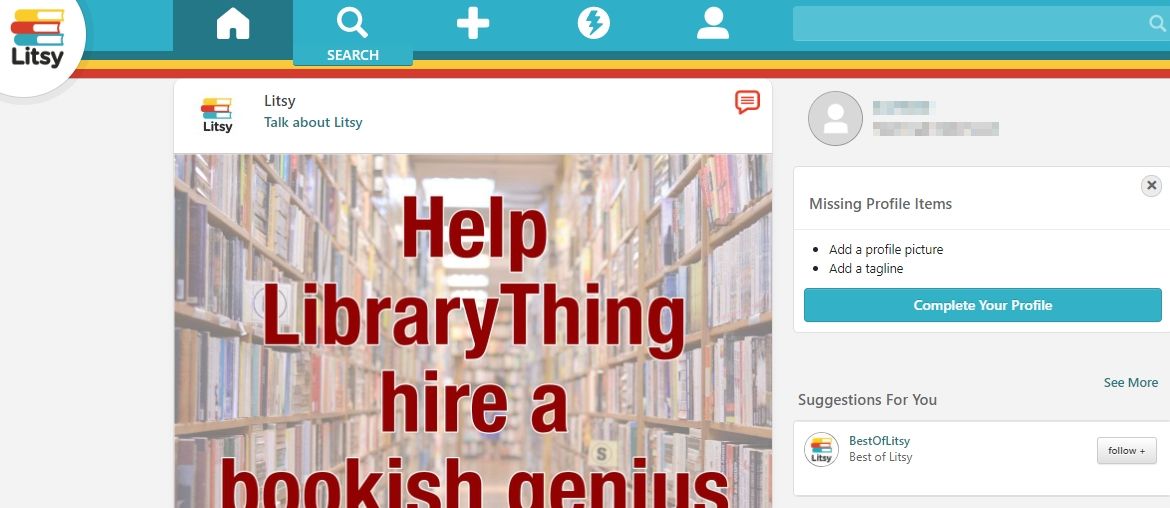Open the profile person icon in navbar

(713, 25)
